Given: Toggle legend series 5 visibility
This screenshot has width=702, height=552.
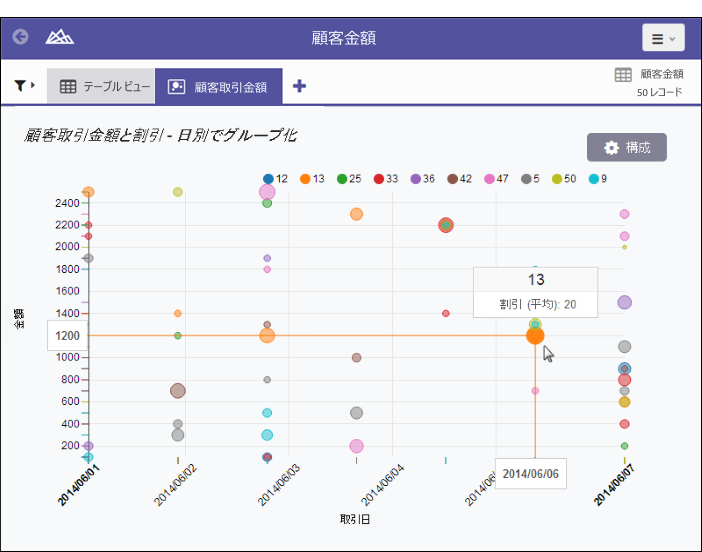Looking at the screenshot, I should point(526,179).
